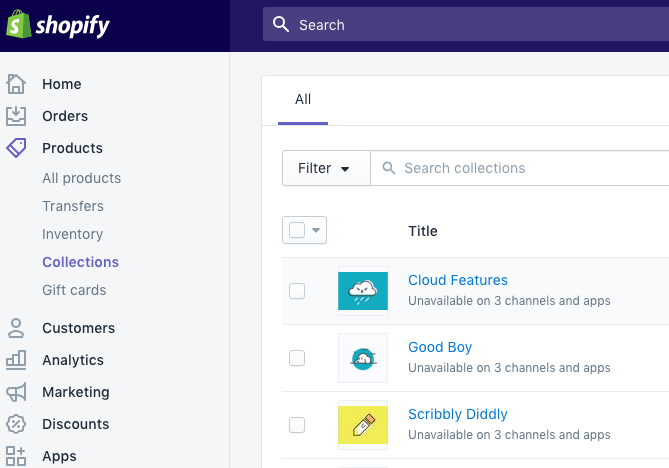Screen dimensions: 669x468
Task: Click the Shopify bag logo
Action: (18, 24)
